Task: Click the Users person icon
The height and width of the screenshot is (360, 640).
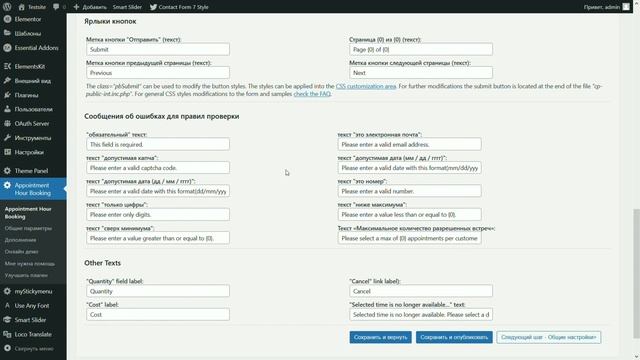Action: coord(7,109)
